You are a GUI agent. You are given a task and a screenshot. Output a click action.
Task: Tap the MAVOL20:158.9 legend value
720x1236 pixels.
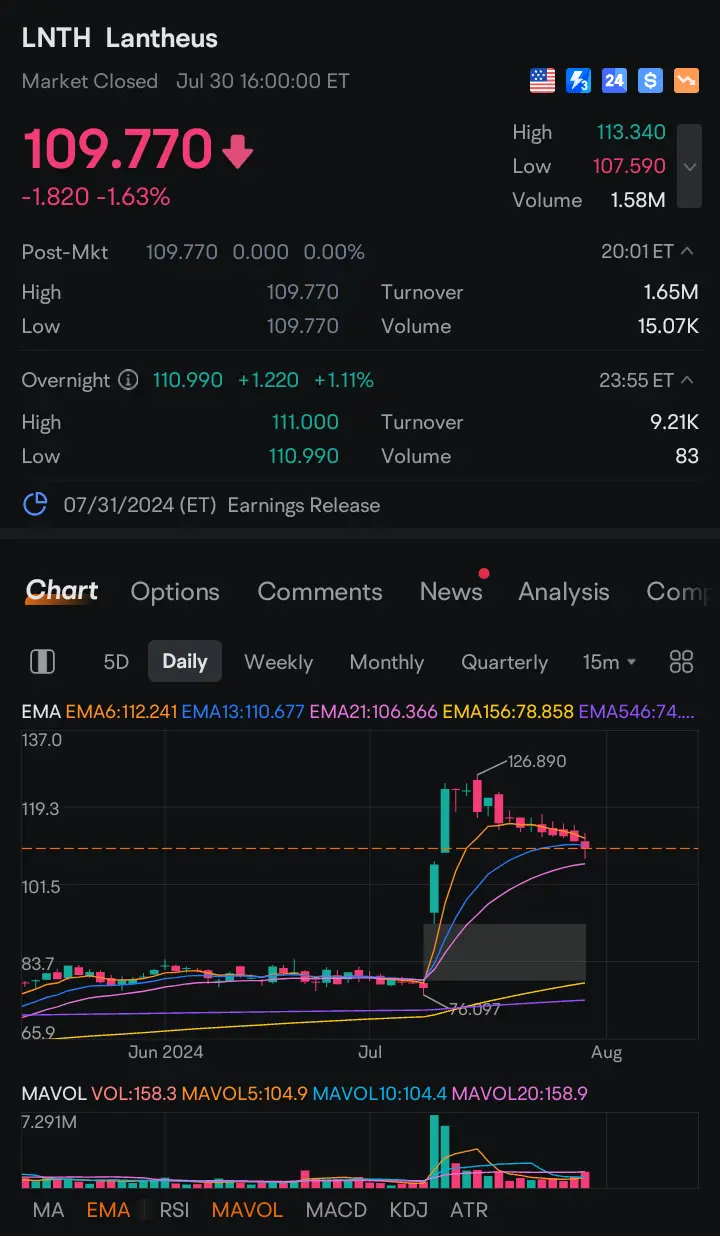point(520,1094)
